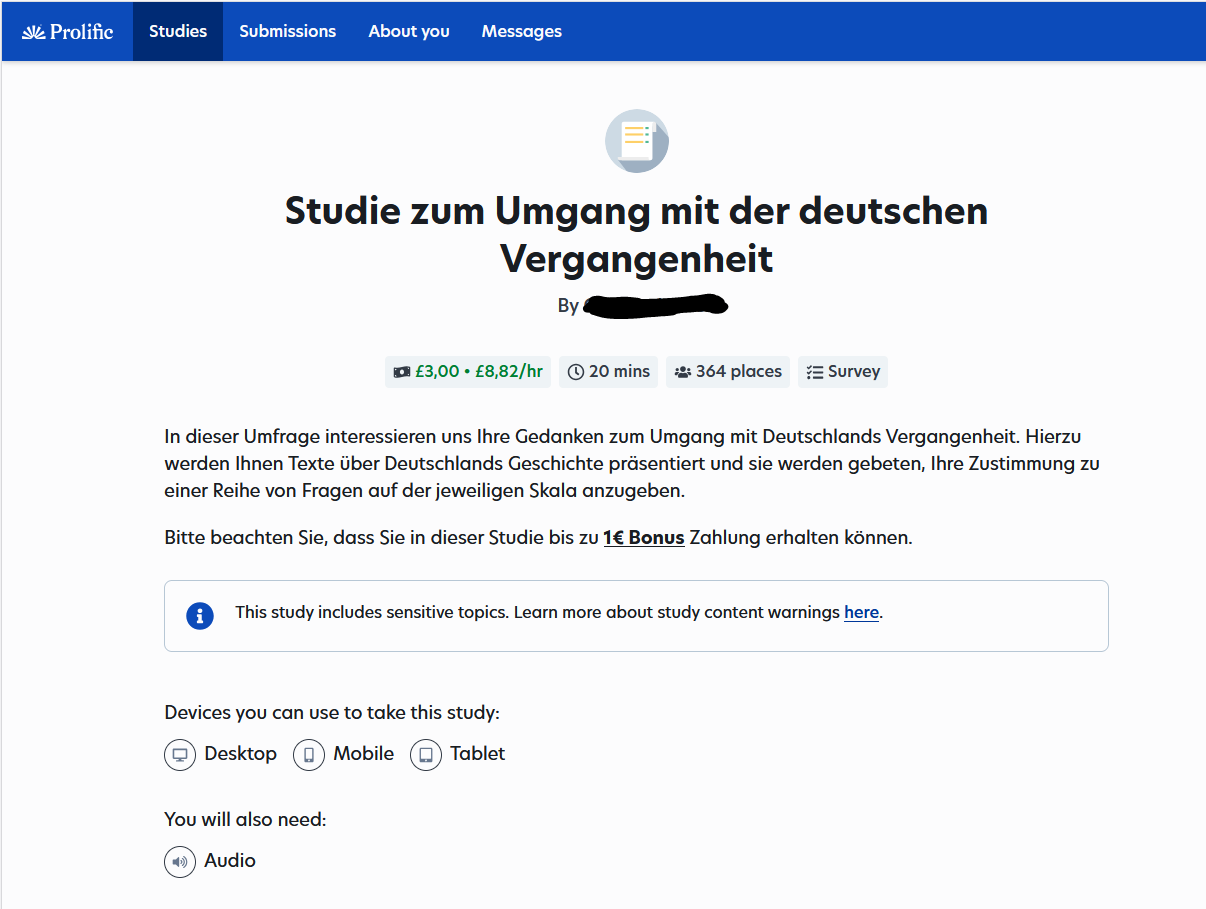This screenshot has height=909, width=1206.
Task: Click the 1€ Bonus underlined text
Action: pyautogui.click(x=644, y=537)
